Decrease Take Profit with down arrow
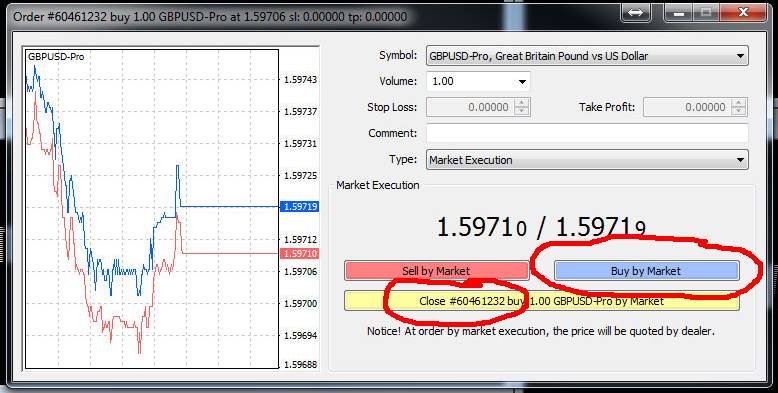This screenshot has width=778, height=393. (738, 111)
